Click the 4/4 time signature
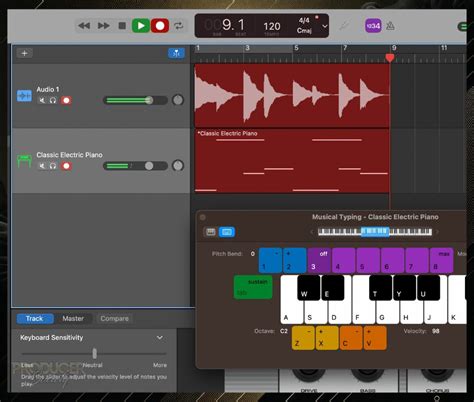This screenshot has width=474, height=402. click(304, 21)
